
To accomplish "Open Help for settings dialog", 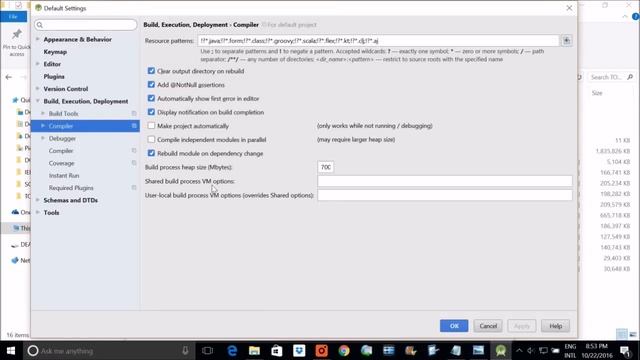I will [x=555, y=326].
